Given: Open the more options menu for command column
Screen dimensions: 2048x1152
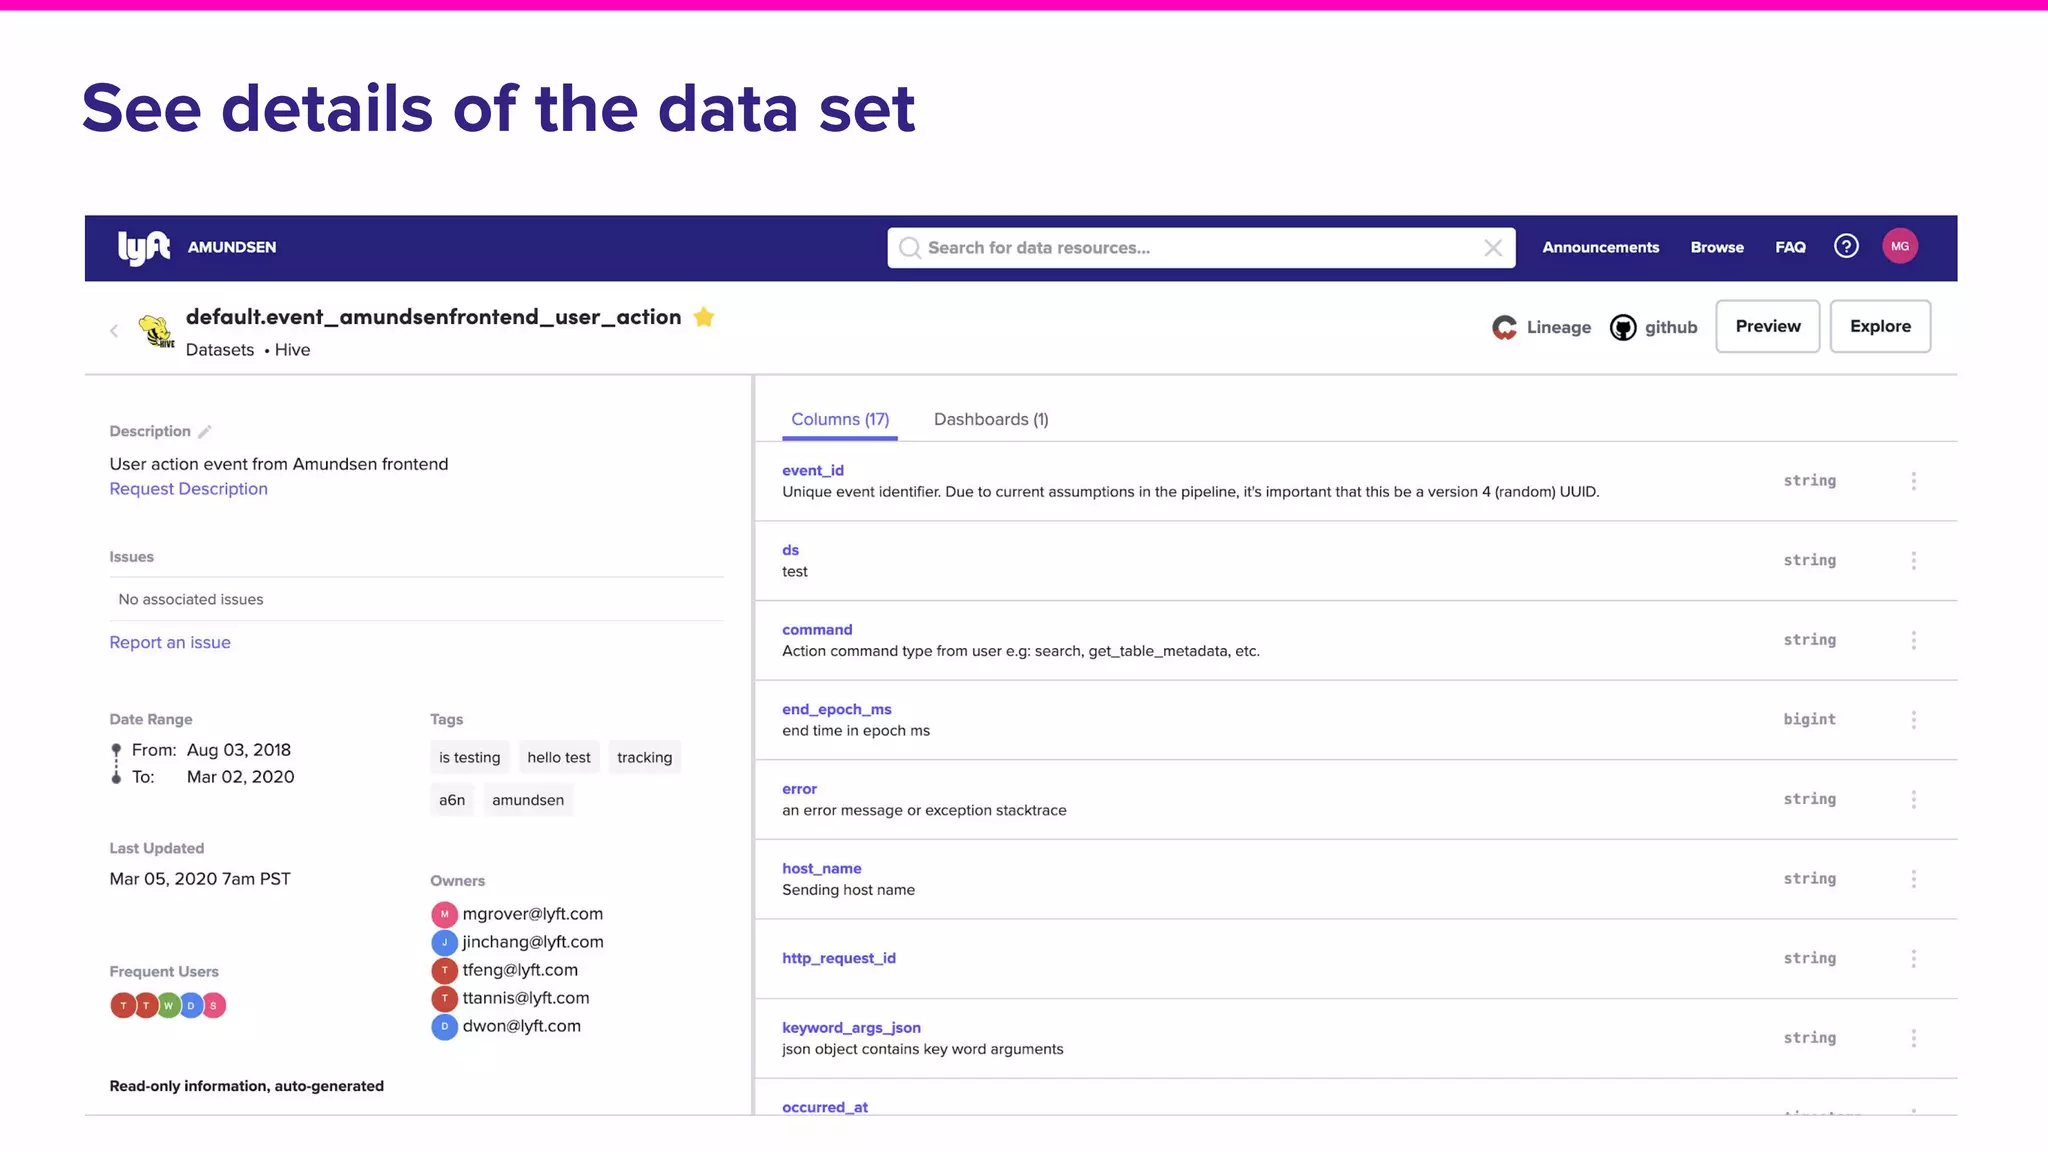Looking at the screenshot, I should 1914,640.
